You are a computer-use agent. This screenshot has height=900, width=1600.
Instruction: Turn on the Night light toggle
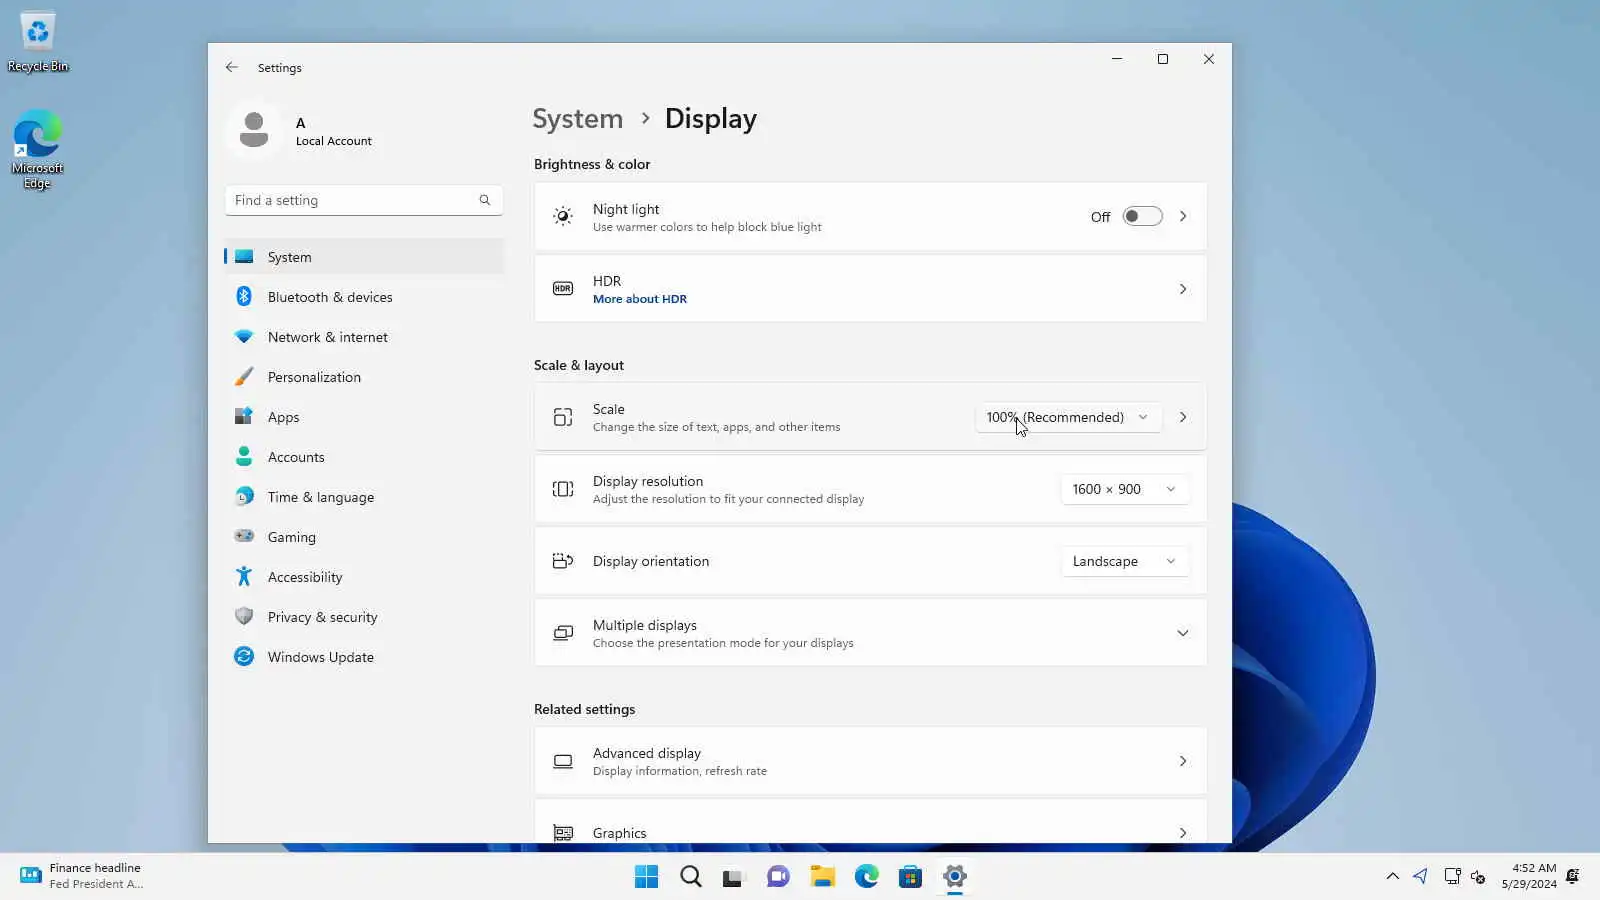(x=1142, y=217)
